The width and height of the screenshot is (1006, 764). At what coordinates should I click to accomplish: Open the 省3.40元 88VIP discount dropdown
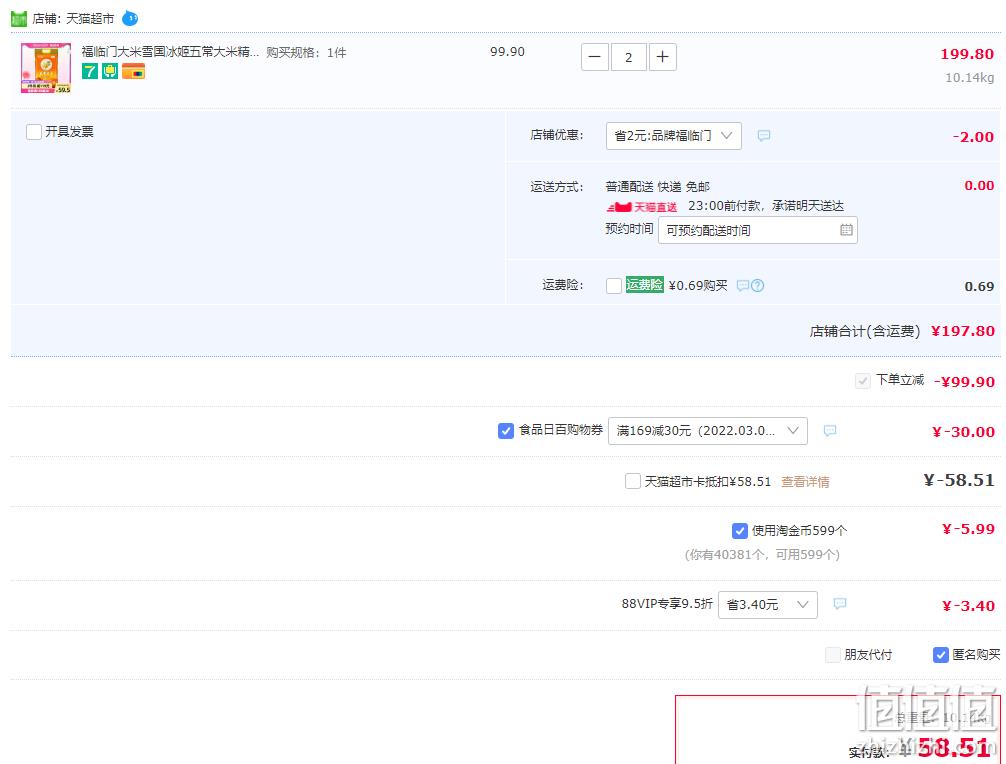pos(768,605)
